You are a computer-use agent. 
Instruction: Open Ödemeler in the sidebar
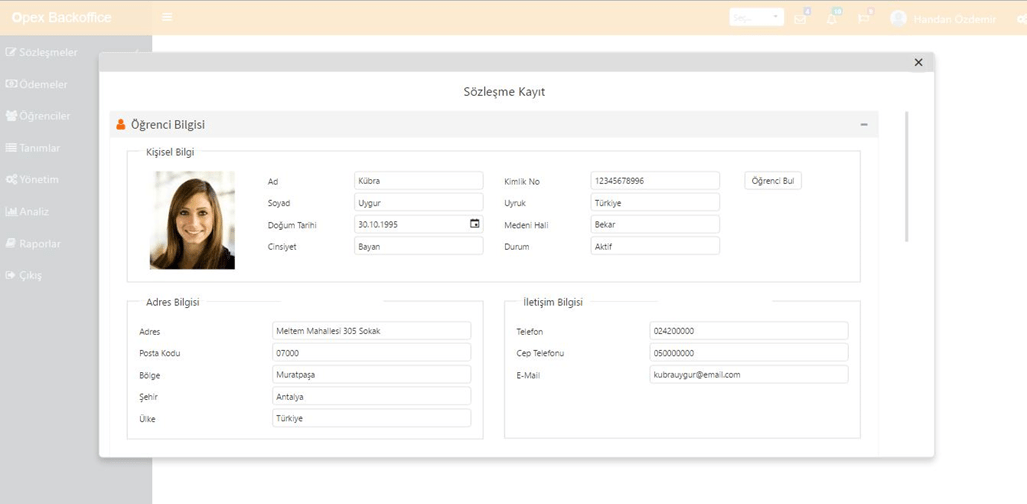42,84
